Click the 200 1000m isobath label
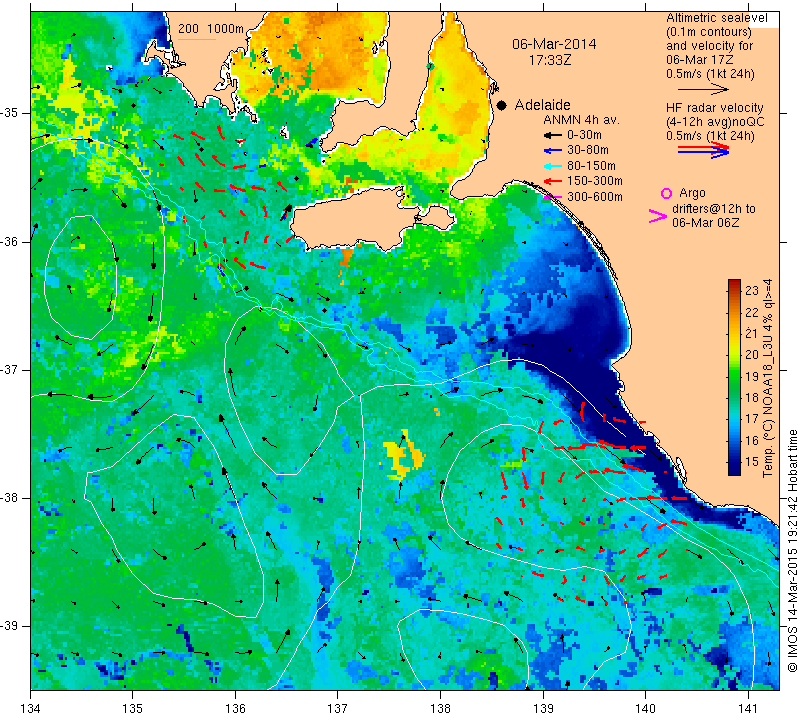The width and height of the screenshot is (800, 720). 211,29
